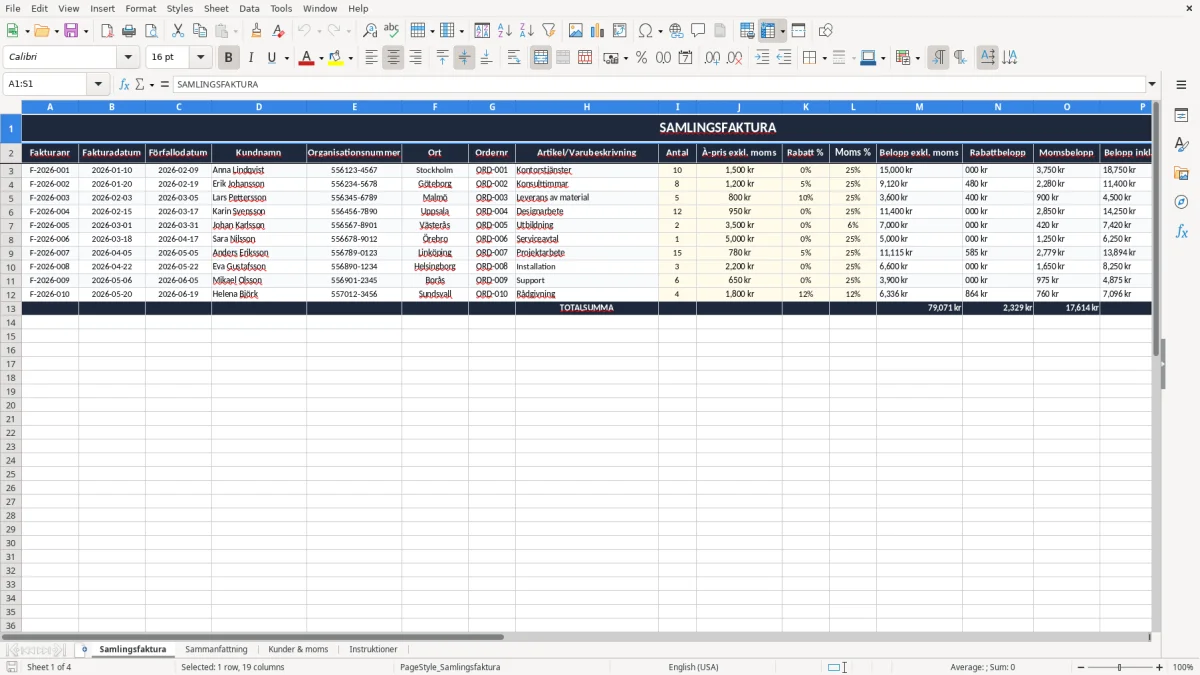Image resolution: width=1200 pixels, height=675 pixels.
Task: Click Add Decimal Place icon
Action: point(712,58)
